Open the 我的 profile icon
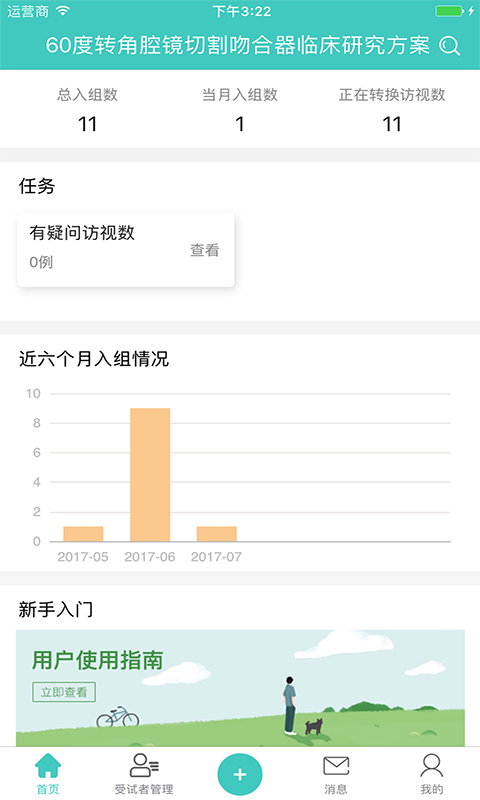Image resolution: width=480 pixels, height=800 pixels. click(432, 765)
